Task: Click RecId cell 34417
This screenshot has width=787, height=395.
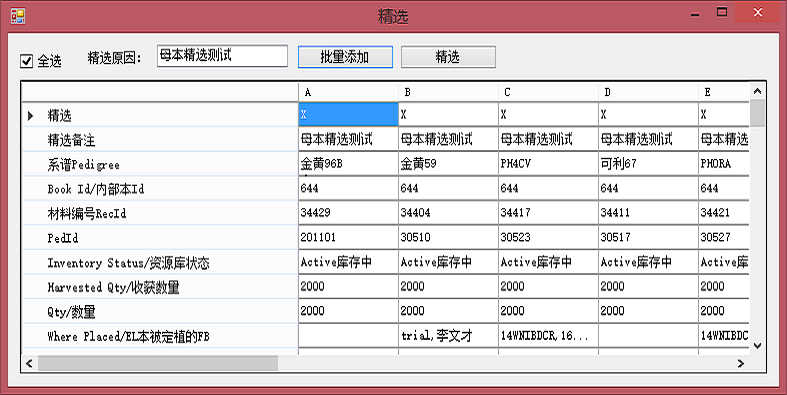Action: tap(548, 213)
